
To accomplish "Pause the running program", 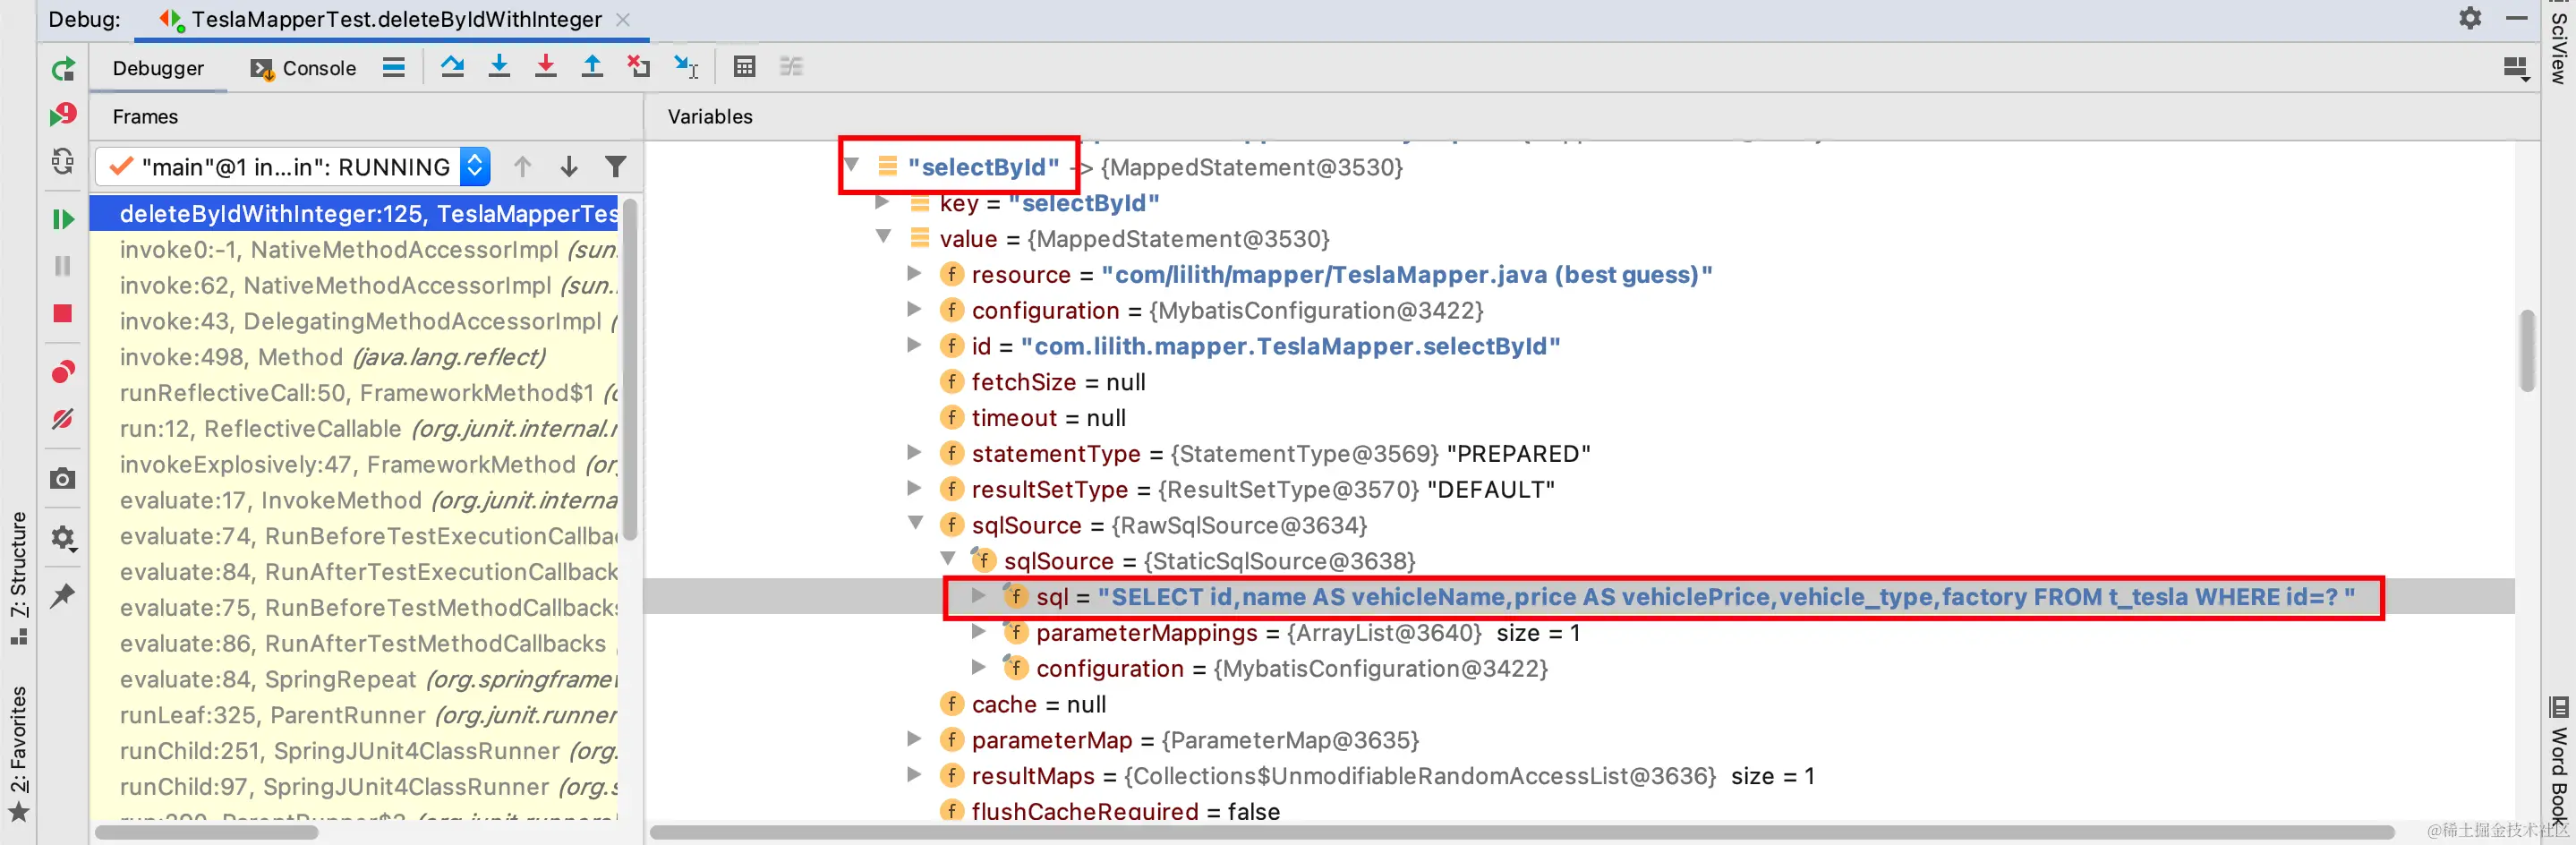I will (x=63, y=266).
